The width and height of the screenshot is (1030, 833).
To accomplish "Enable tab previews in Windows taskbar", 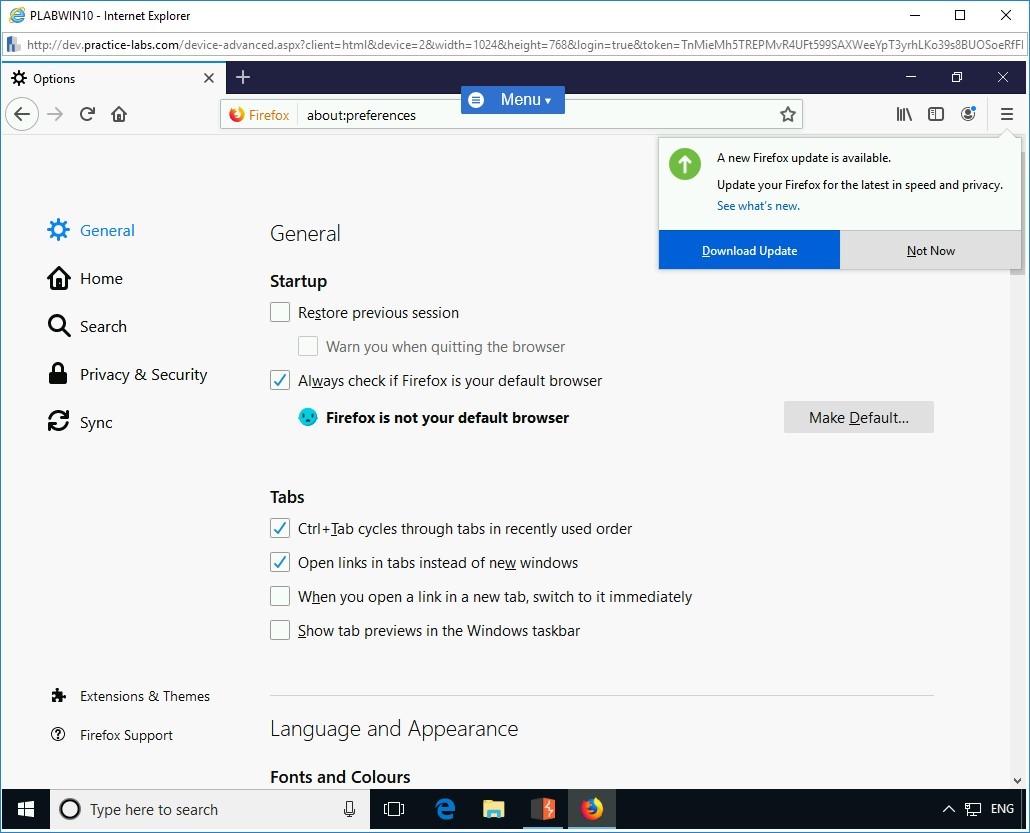I will click(x=280, y=630).
